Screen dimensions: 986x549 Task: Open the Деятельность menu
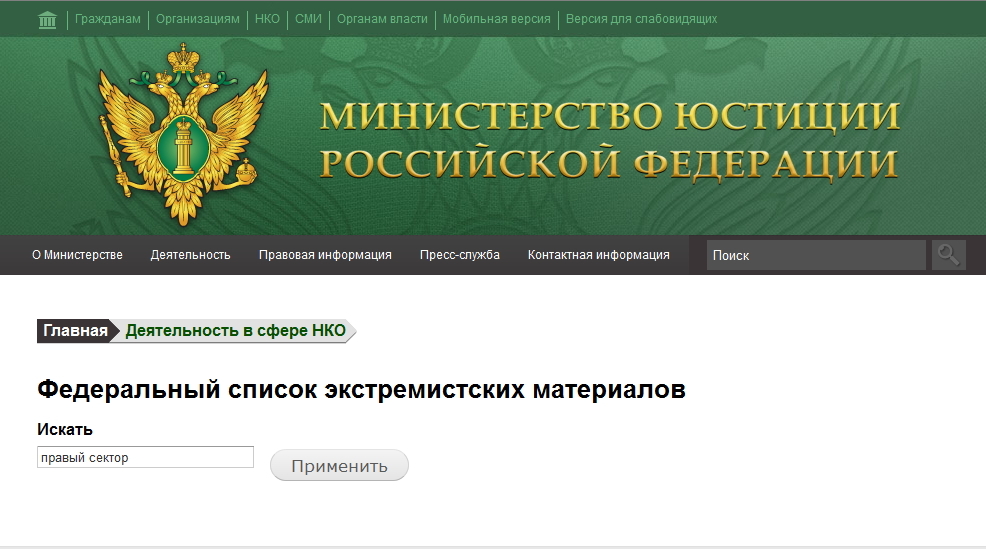tap(191, 255)
